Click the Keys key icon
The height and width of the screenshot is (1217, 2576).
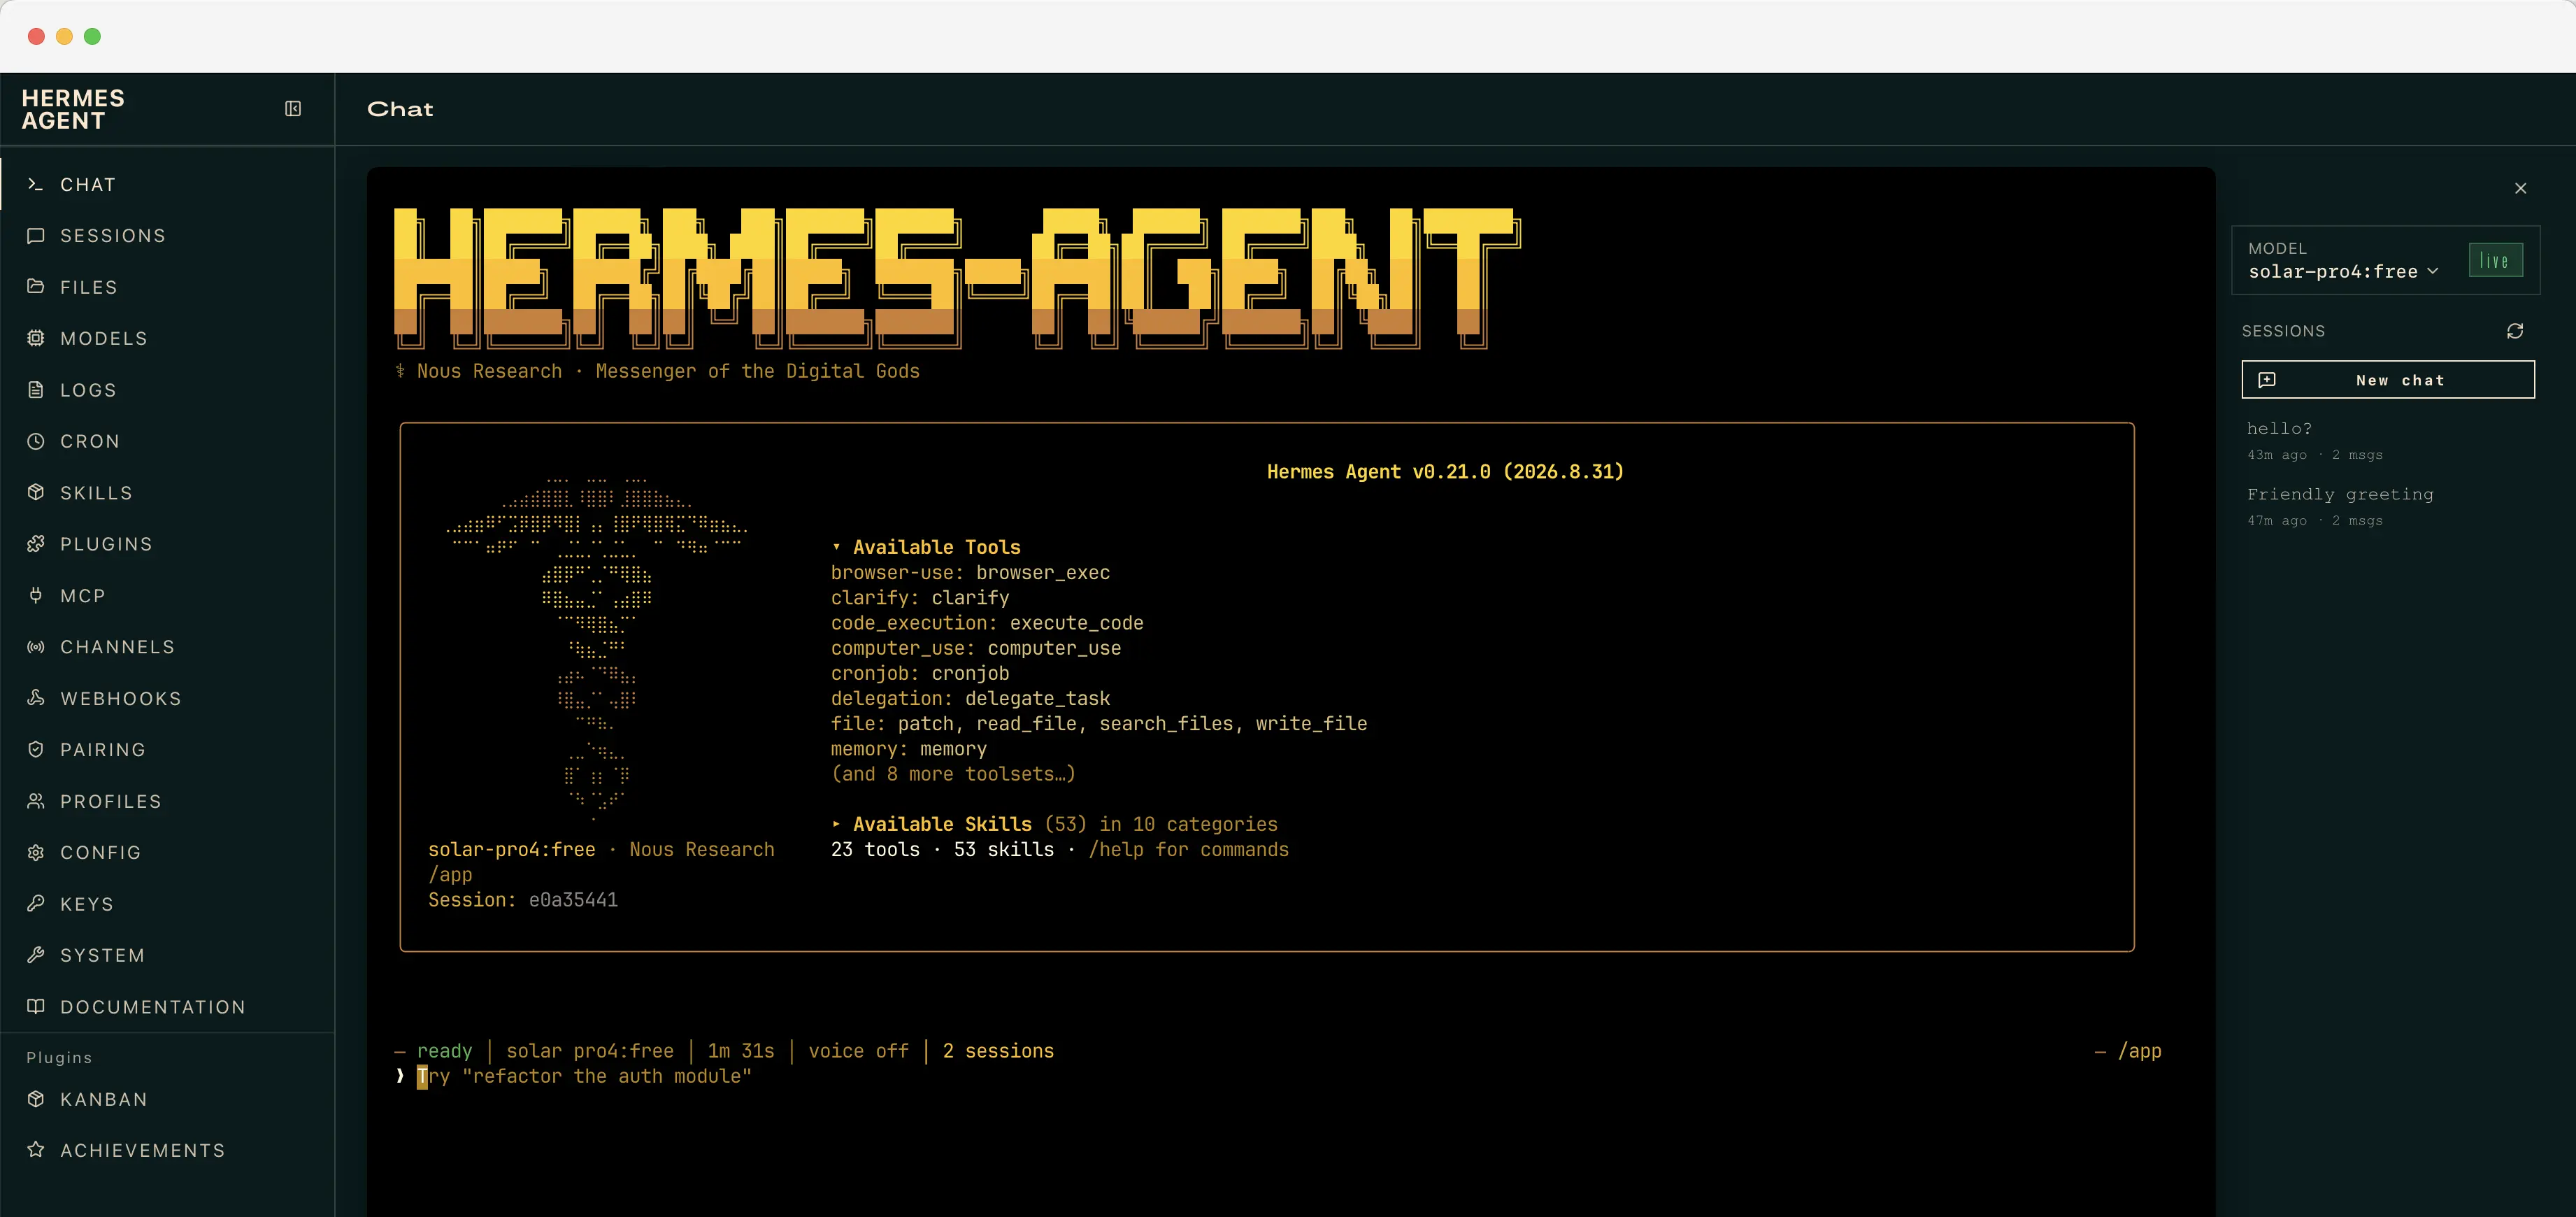(36, 904)
